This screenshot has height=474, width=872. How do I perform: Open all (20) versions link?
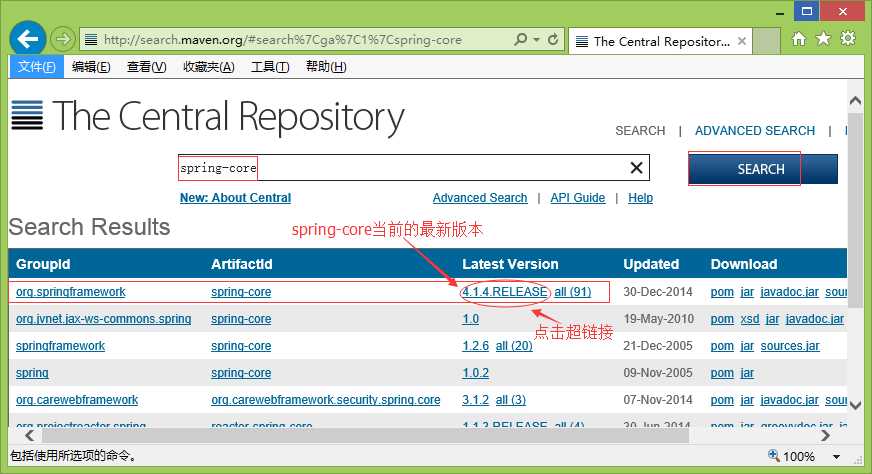[x=514, y=346]
